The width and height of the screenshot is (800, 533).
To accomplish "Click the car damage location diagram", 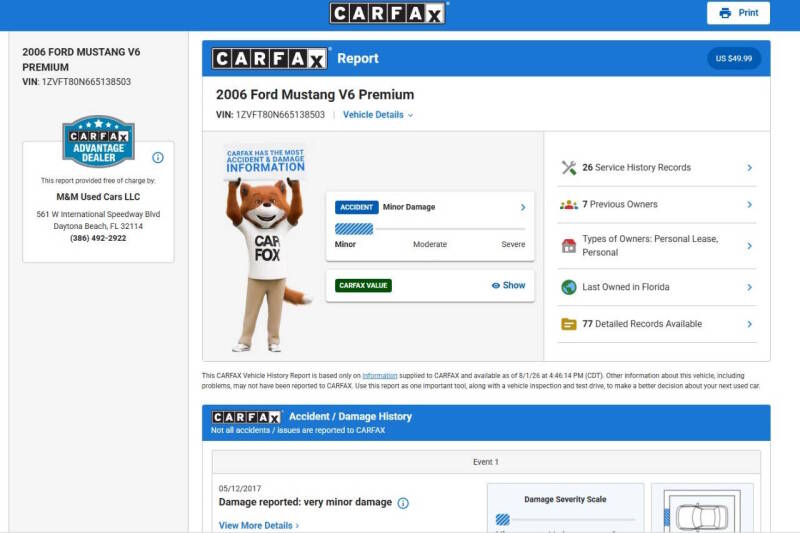I will (703, 512).
